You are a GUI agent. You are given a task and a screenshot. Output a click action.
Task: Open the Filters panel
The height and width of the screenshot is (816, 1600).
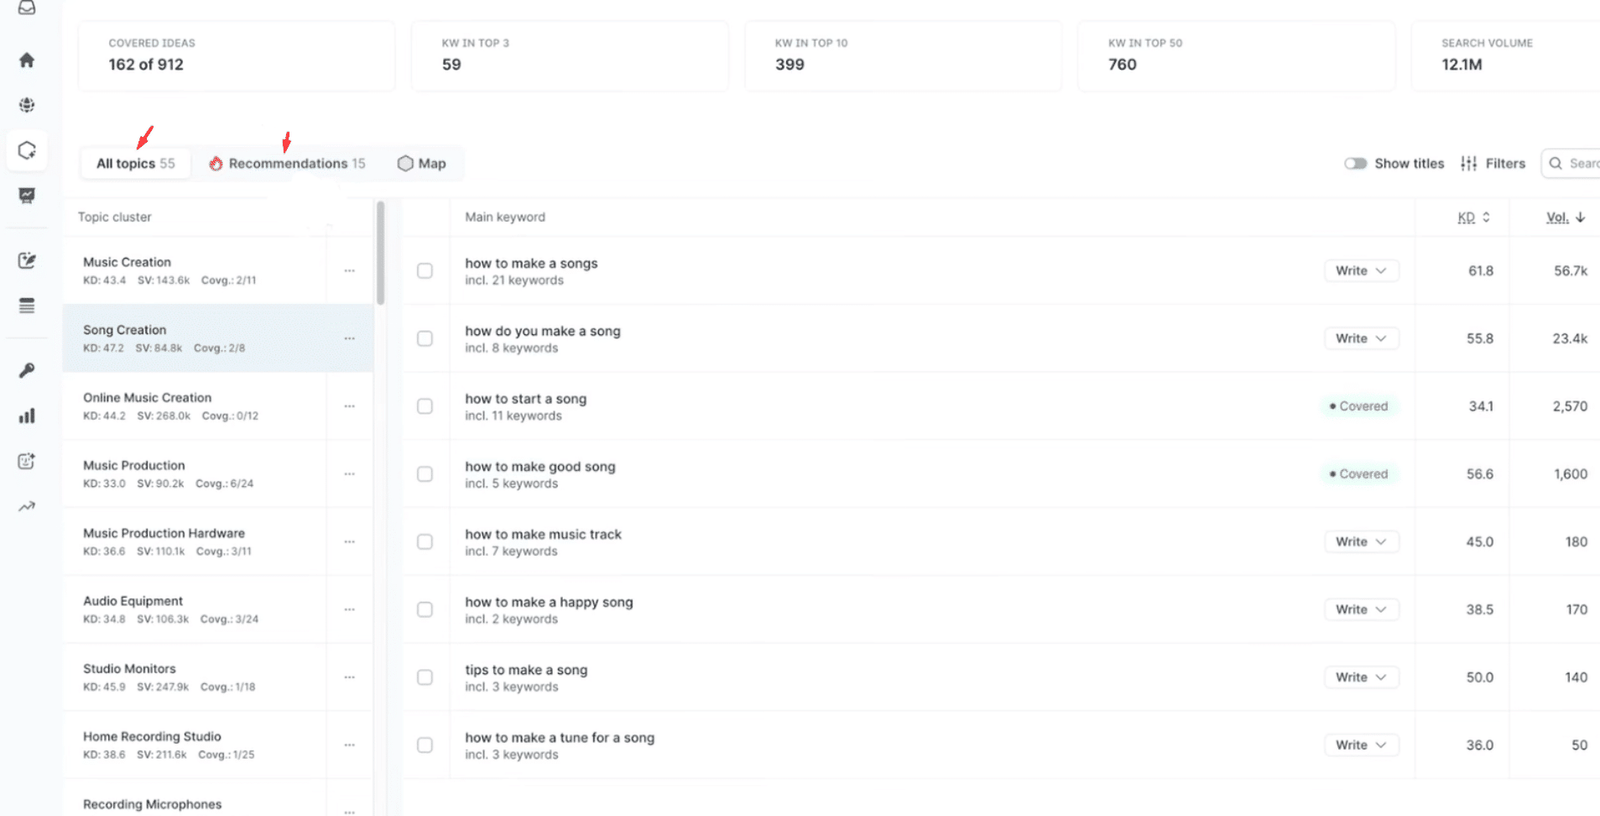[1493, 164]
